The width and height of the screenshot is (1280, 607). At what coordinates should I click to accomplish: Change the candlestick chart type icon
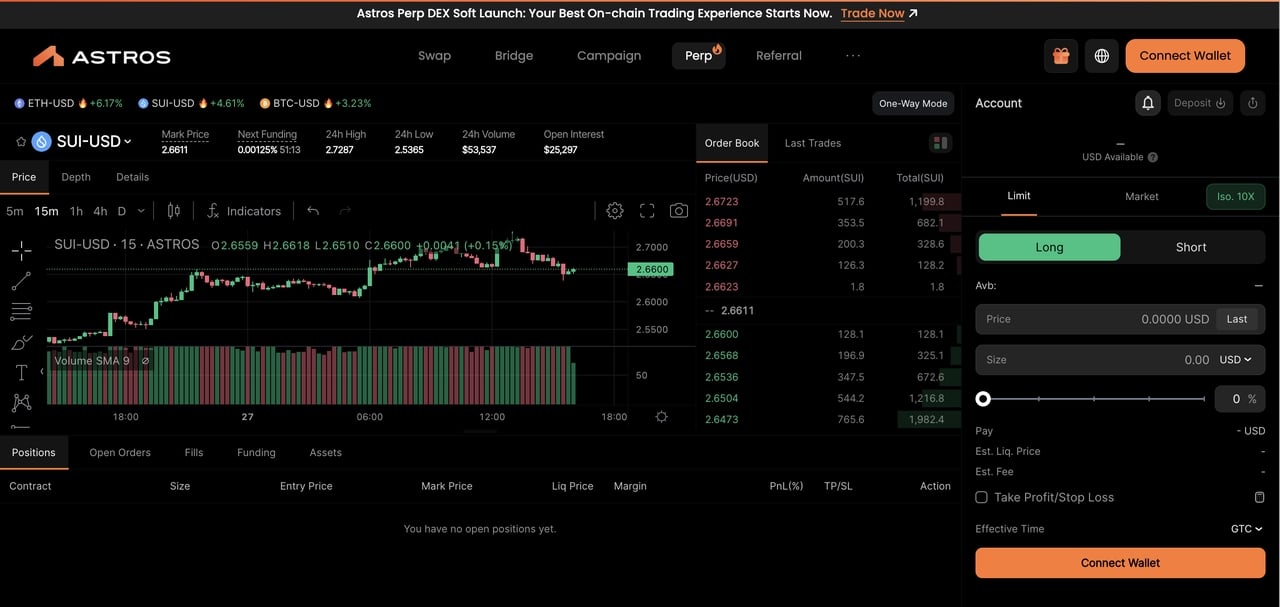pyautogui.click(x=174, y=211)
